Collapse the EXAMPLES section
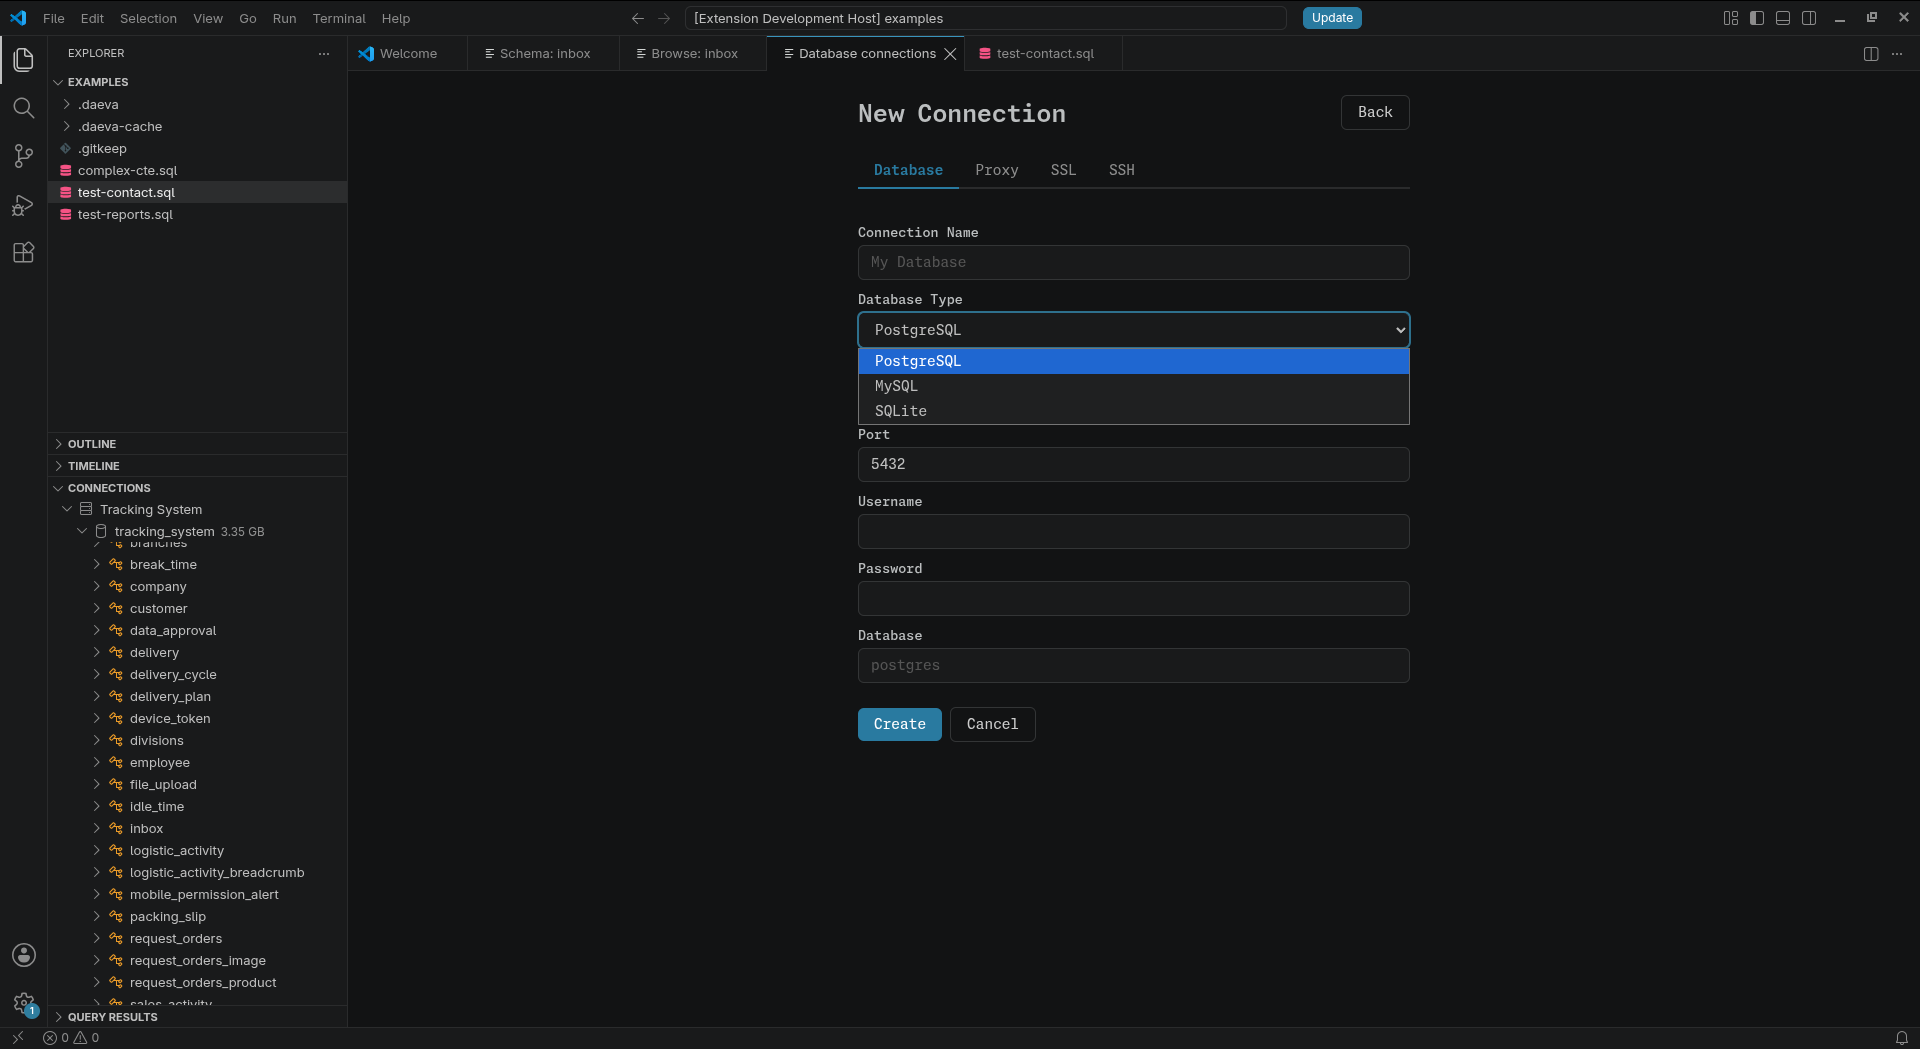 [x=58, y=82]
